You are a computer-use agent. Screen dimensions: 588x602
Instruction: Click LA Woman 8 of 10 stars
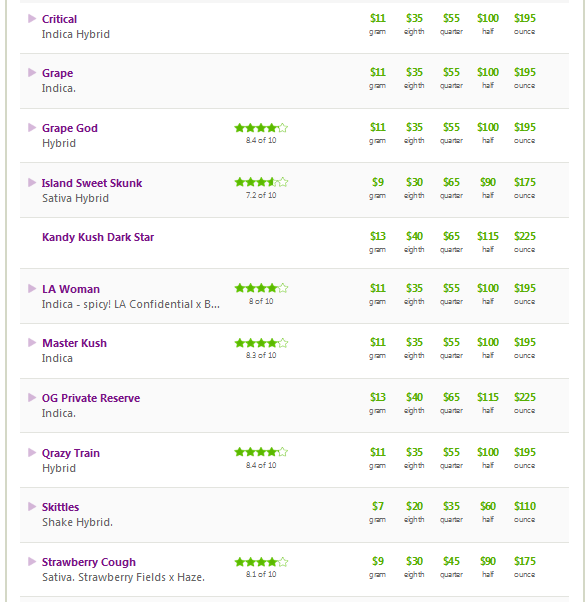coord(261,288)
